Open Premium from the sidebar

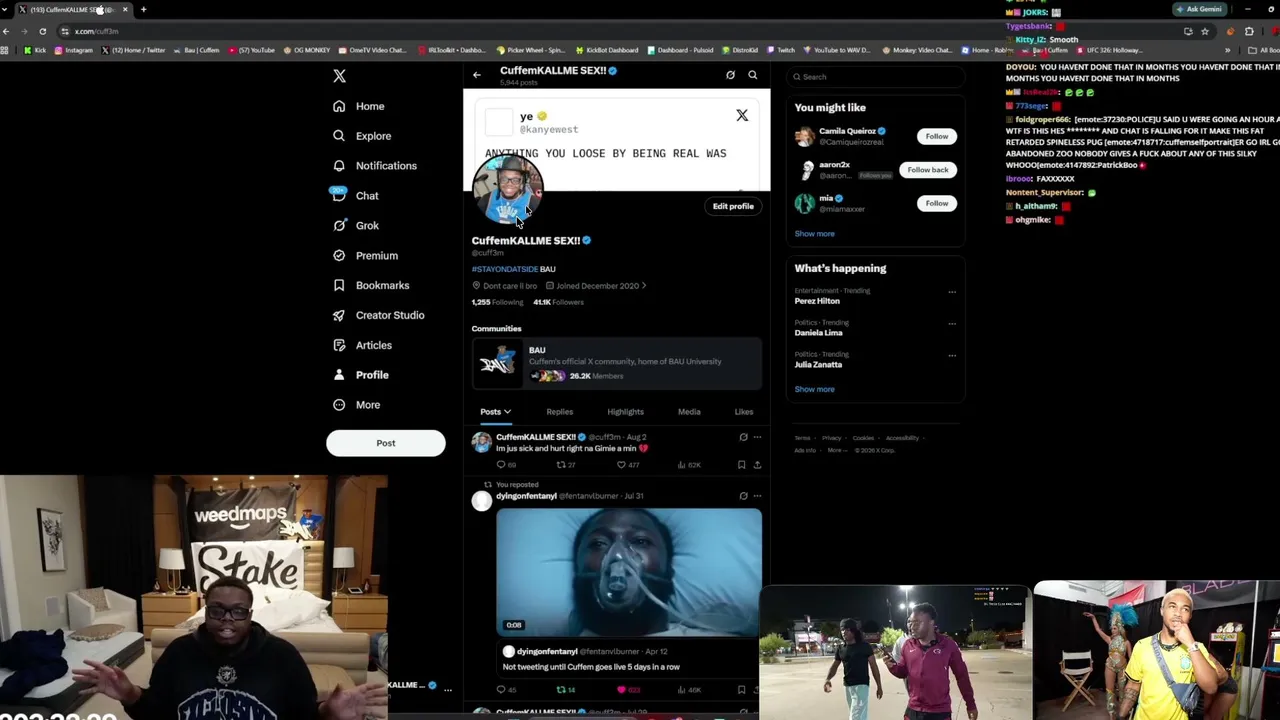point(365,256)
